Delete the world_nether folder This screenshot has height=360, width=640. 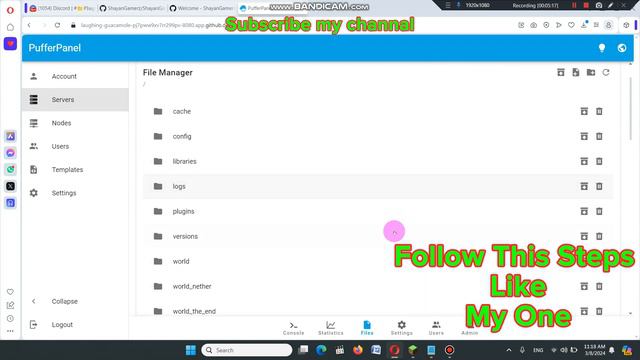click(x=599, y=286)
